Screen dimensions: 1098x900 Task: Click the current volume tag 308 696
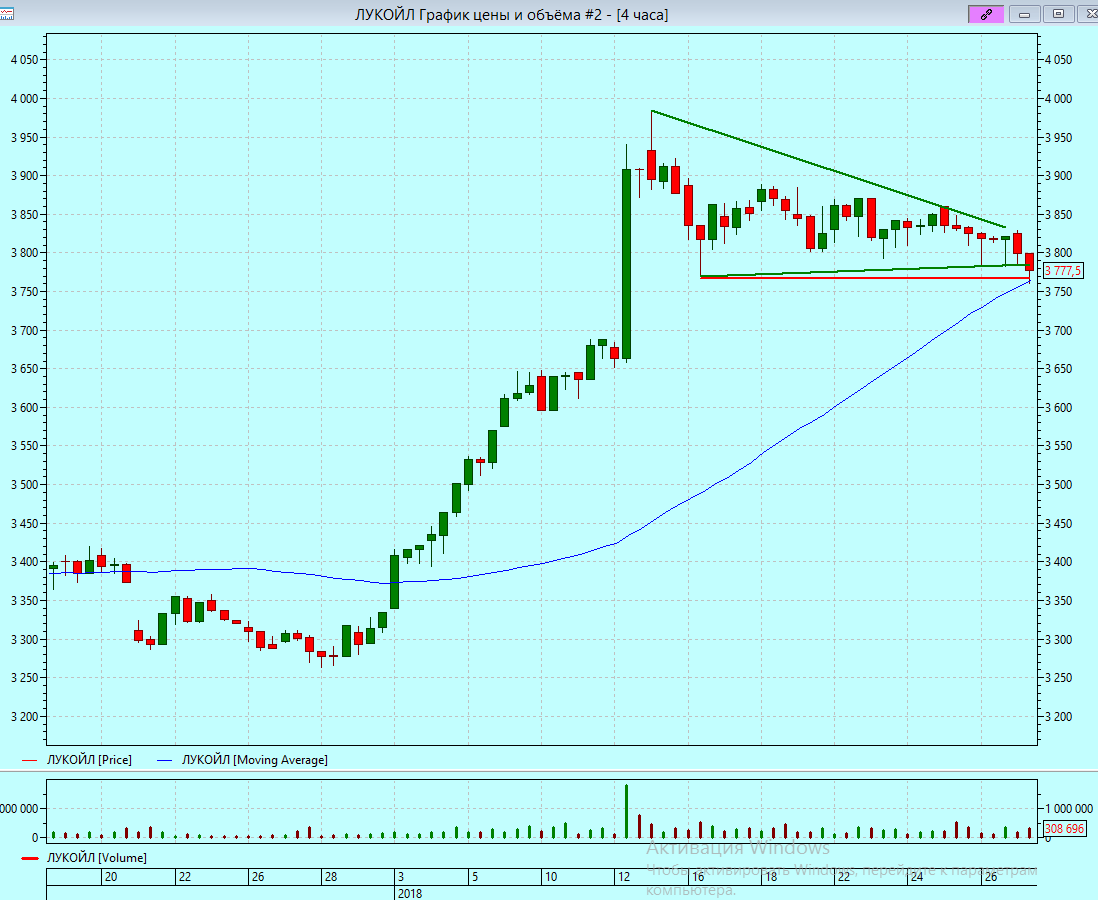pyautogui.click(x=1064, y=829)
